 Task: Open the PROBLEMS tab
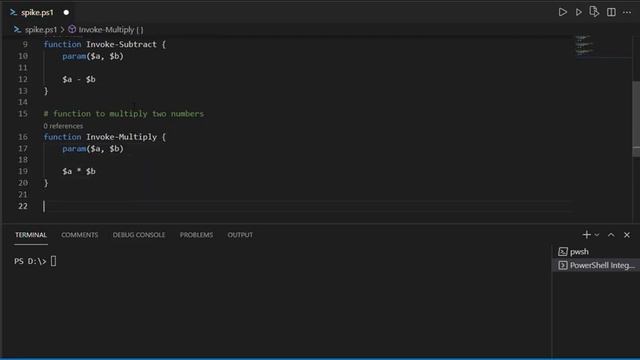(196, 235)
